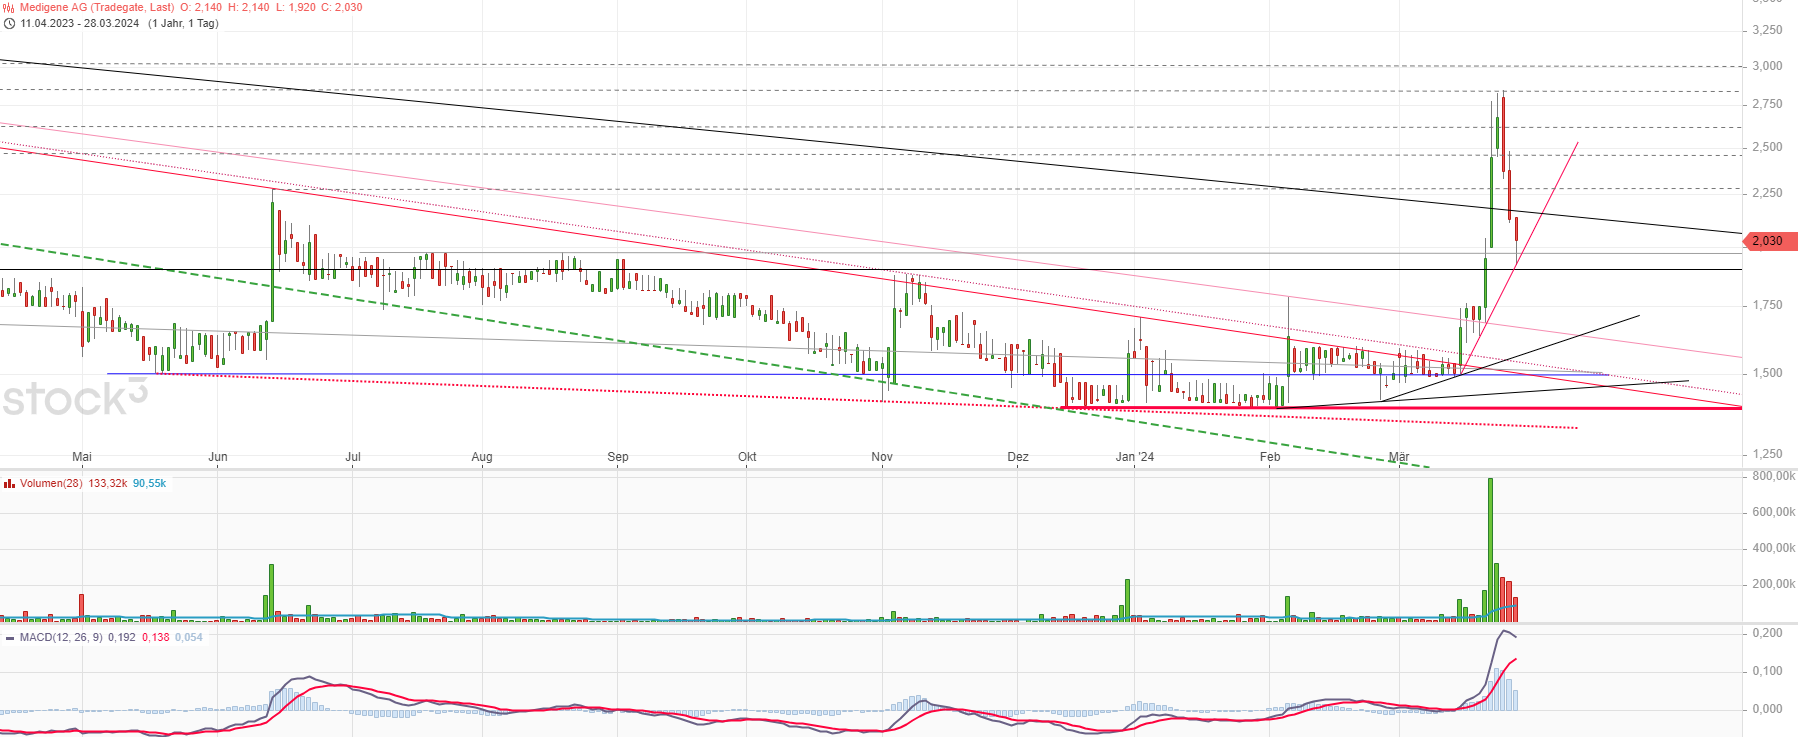Click the (1 Jahr, 1 Tag) period label
This screenshot has width=1798, height=737.
(183, 23)
